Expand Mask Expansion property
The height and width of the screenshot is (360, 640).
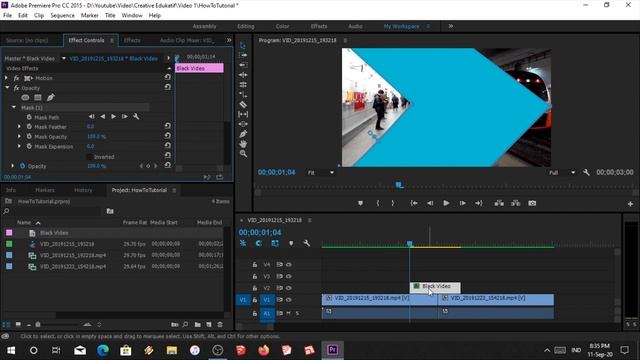pos(19,146)
